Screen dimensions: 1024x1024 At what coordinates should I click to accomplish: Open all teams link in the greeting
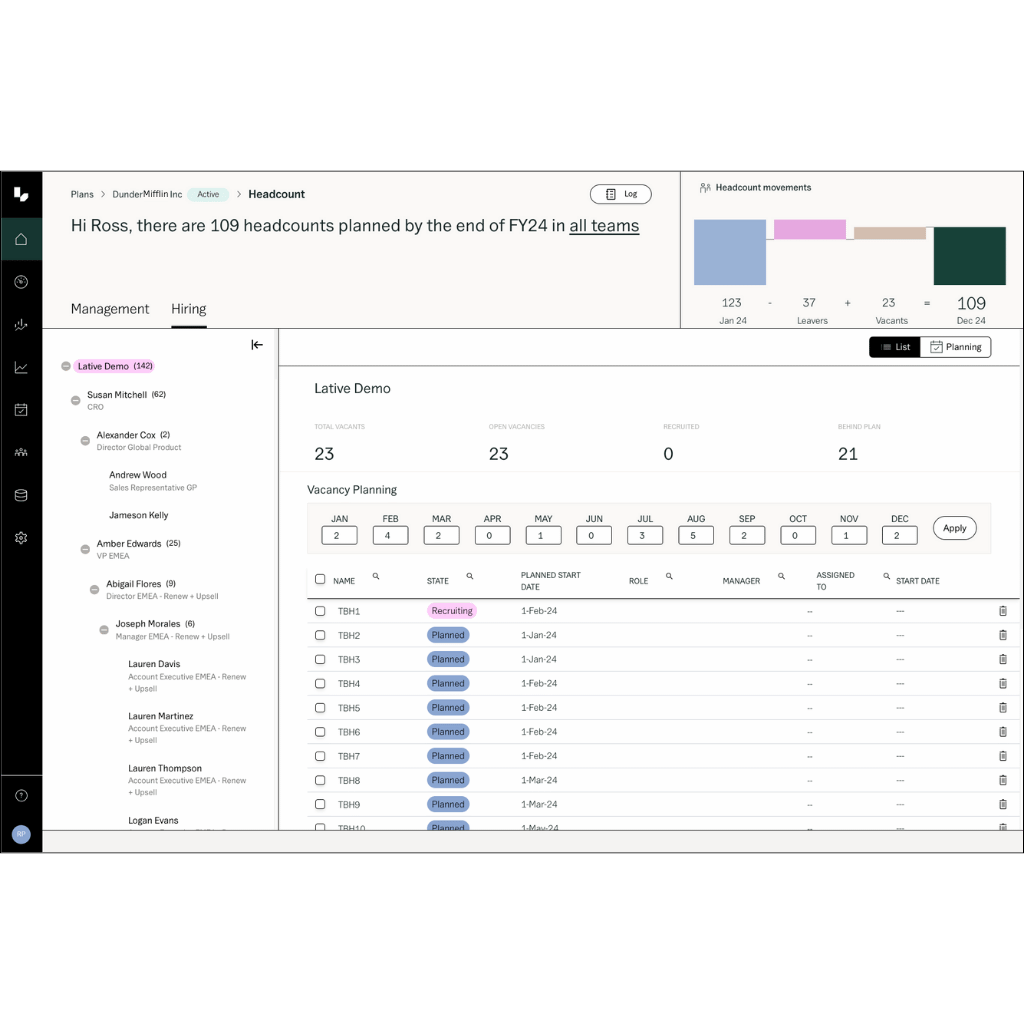(603, 226)
